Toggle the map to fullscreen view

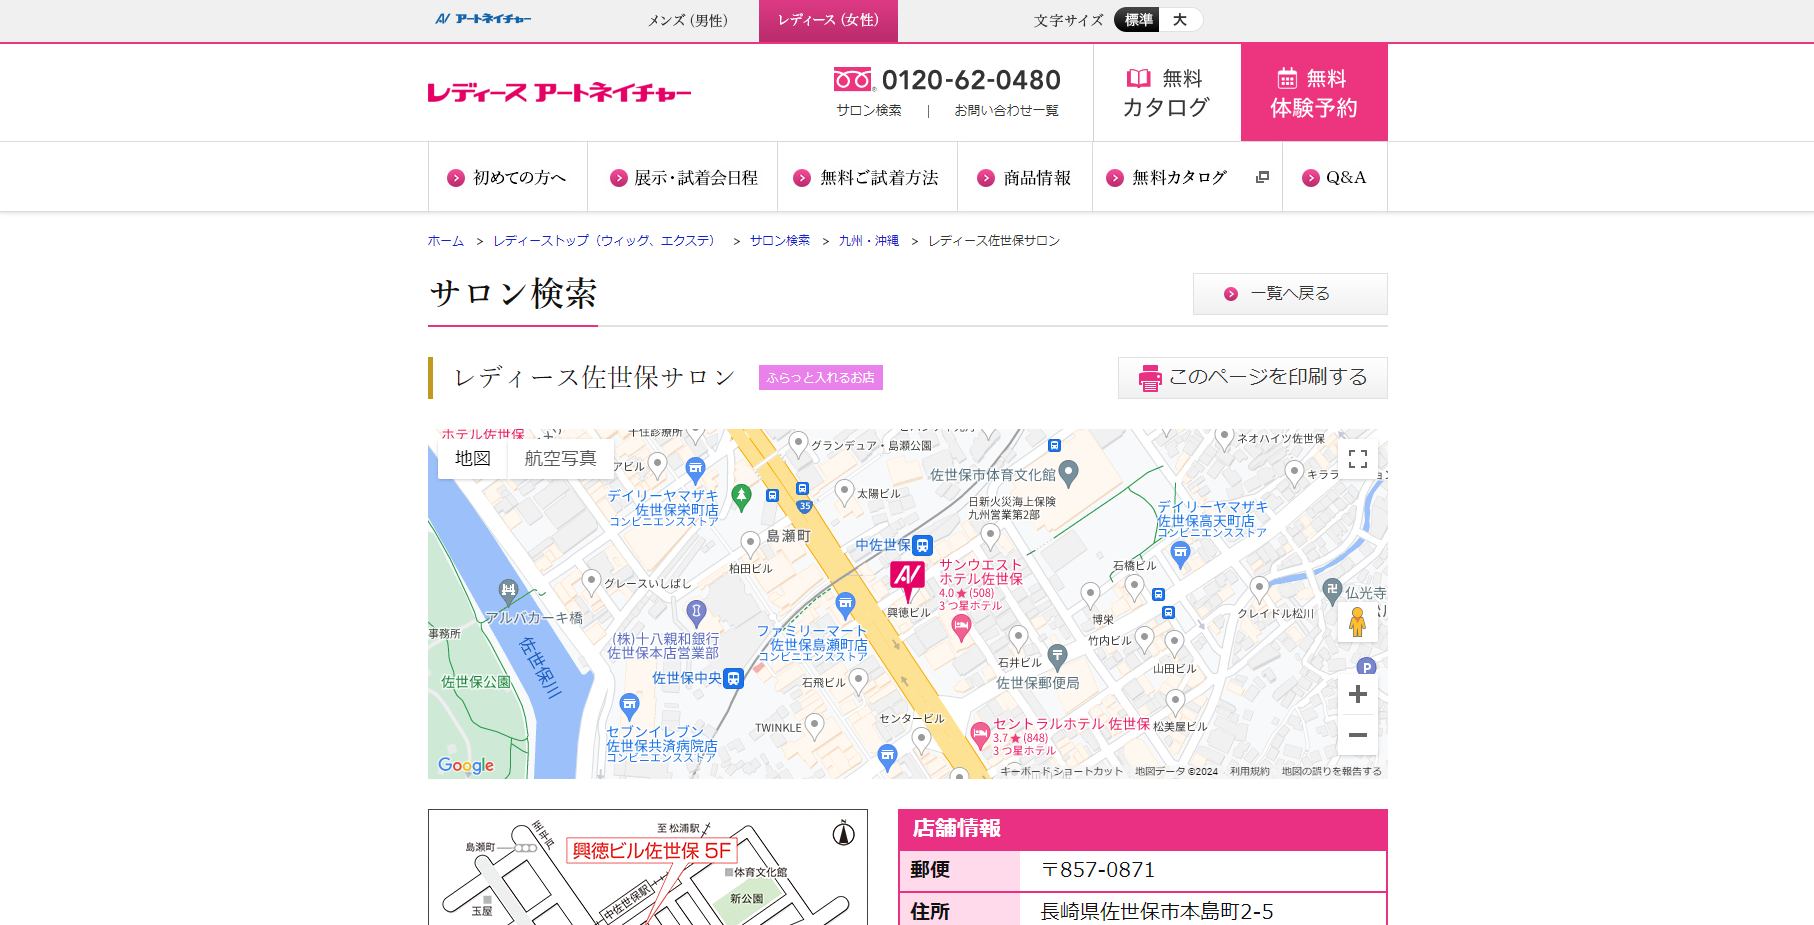click(x=1357, y=459)
